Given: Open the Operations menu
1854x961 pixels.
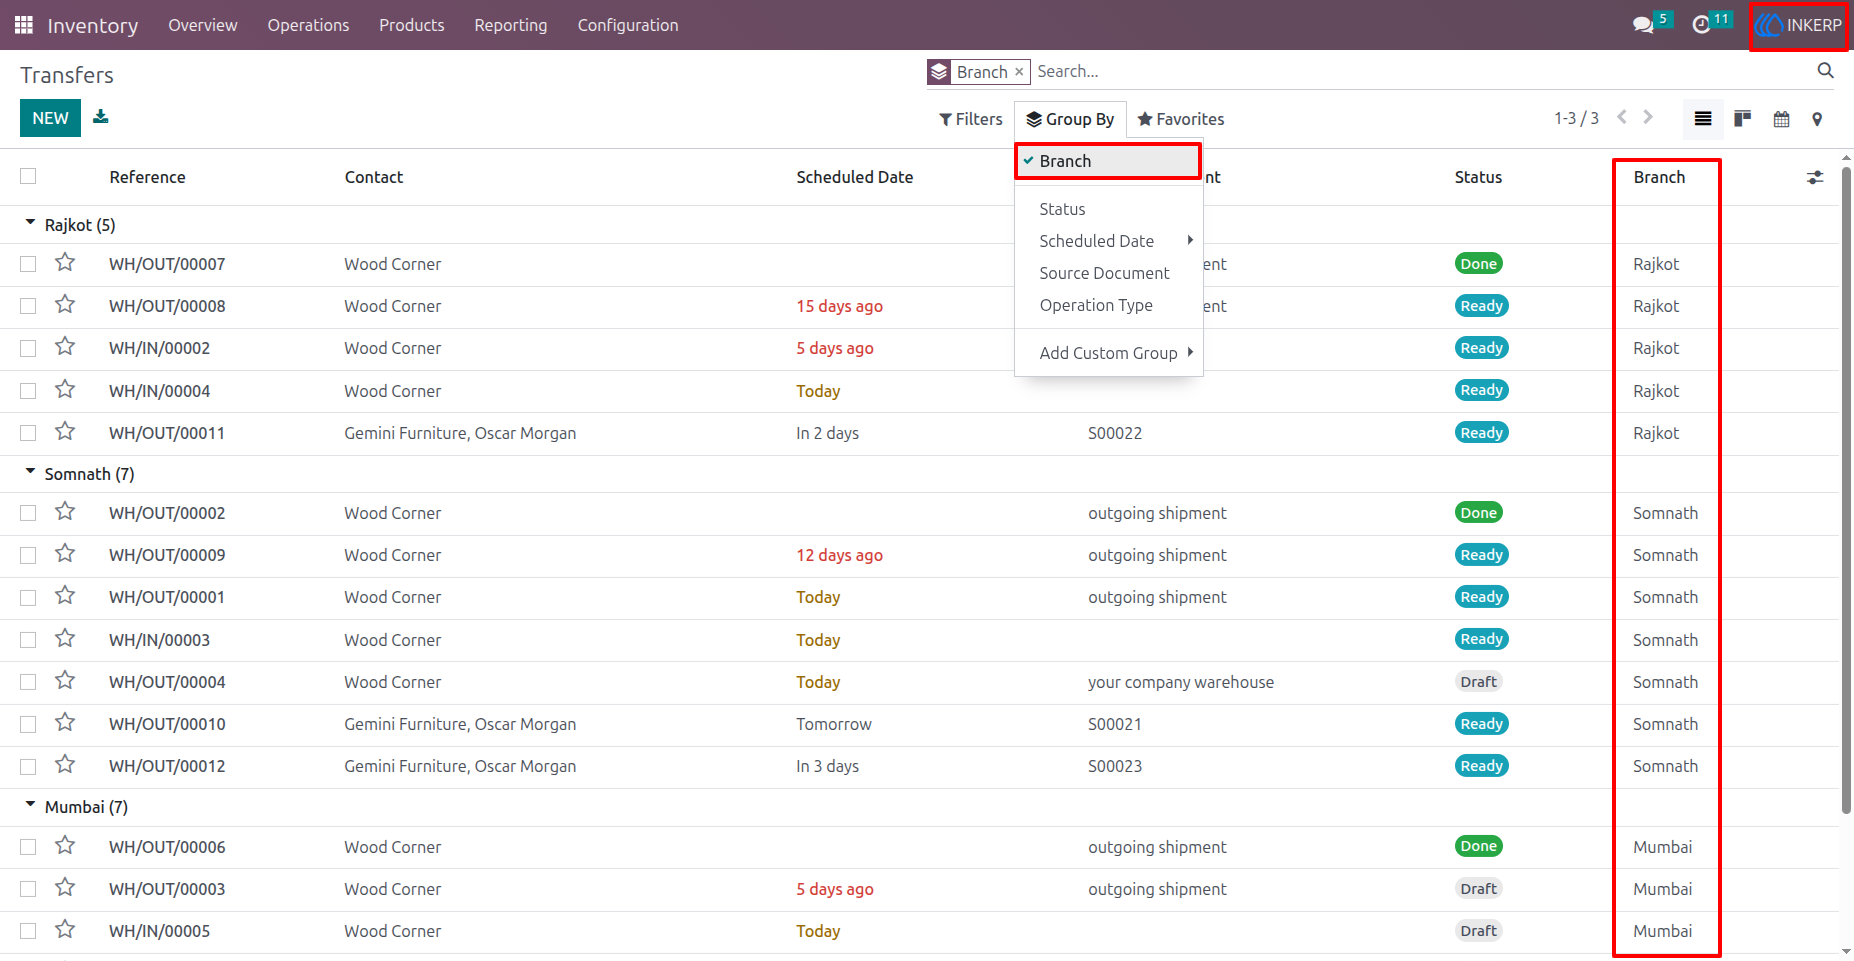Looking at the screenshot, I should tap(308, 25).
